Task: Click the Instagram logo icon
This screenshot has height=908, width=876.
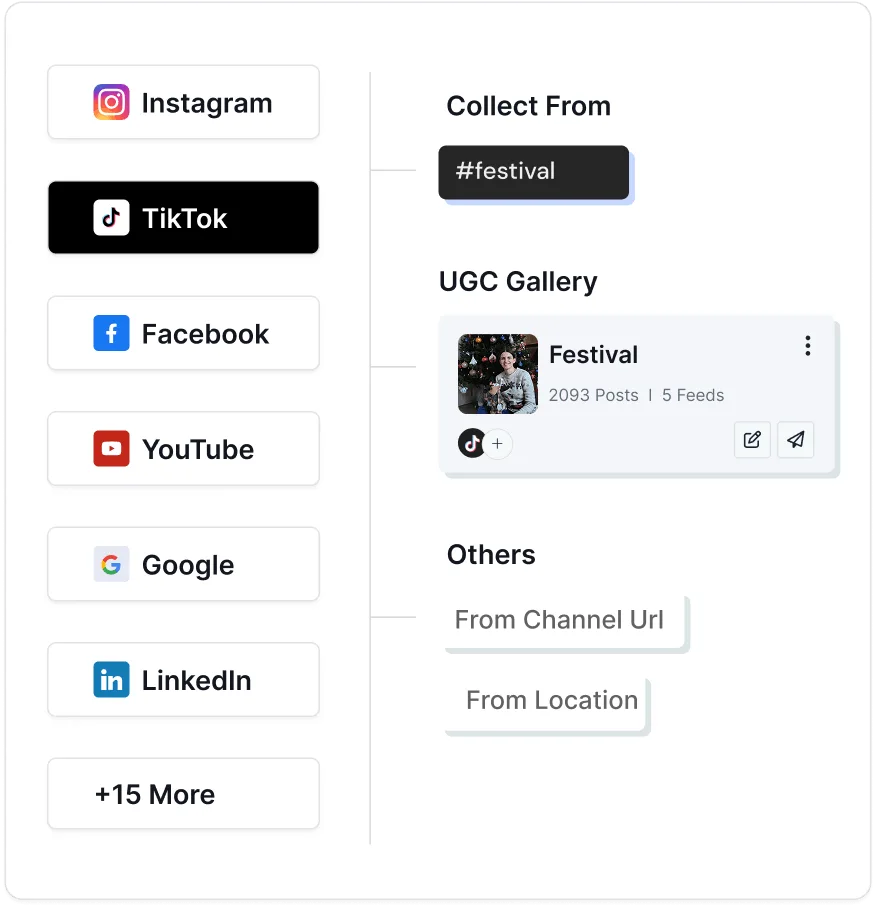Action: click(x=111, y=102)
